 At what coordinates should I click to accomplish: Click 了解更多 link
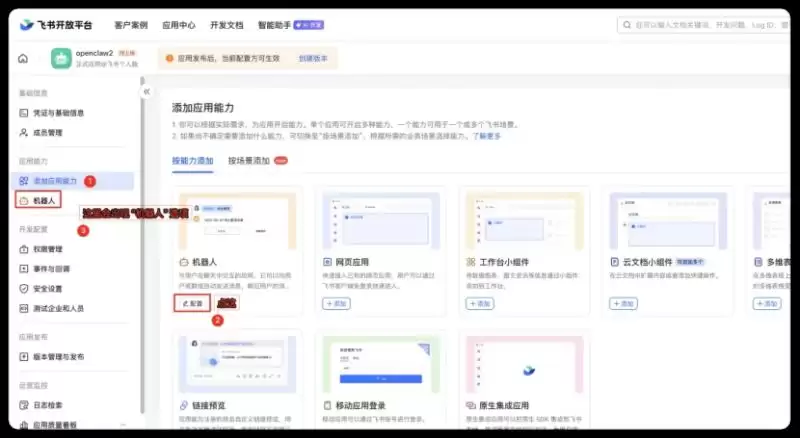coord(487,136)
